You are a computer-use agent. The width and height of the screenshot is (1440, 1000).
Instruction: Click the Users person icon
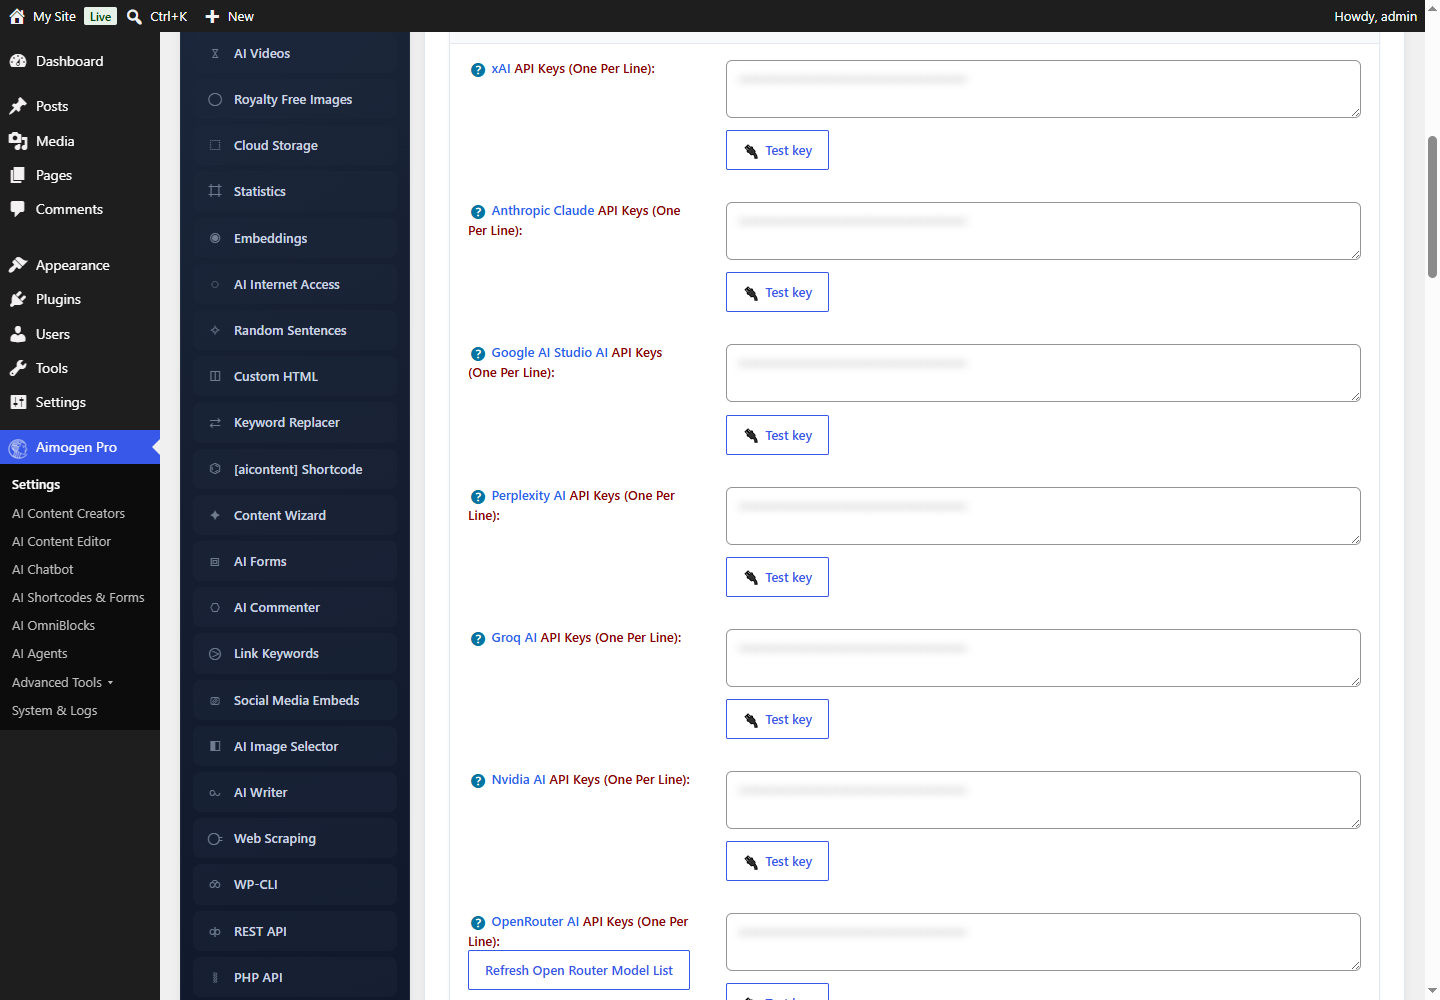18,334
